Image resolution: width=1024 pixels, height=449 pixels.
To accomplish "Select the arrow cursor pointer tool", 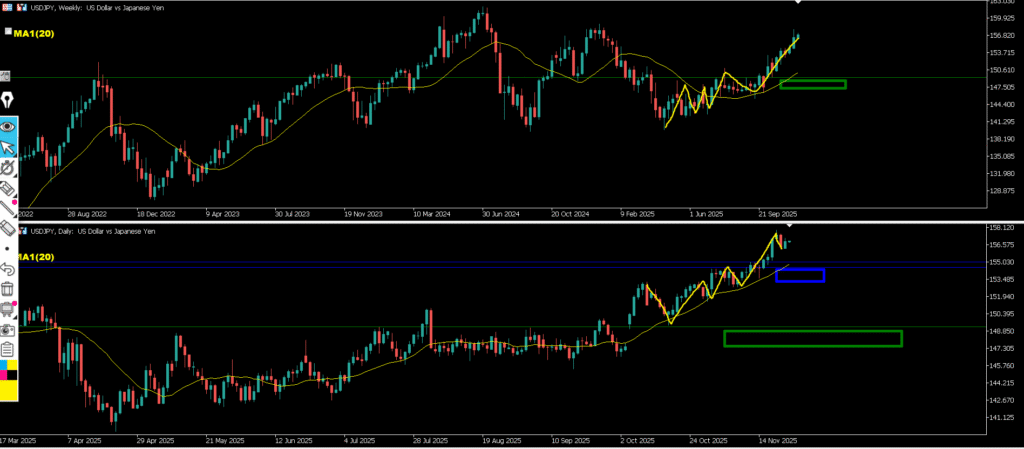I will (x=8, y=148).
